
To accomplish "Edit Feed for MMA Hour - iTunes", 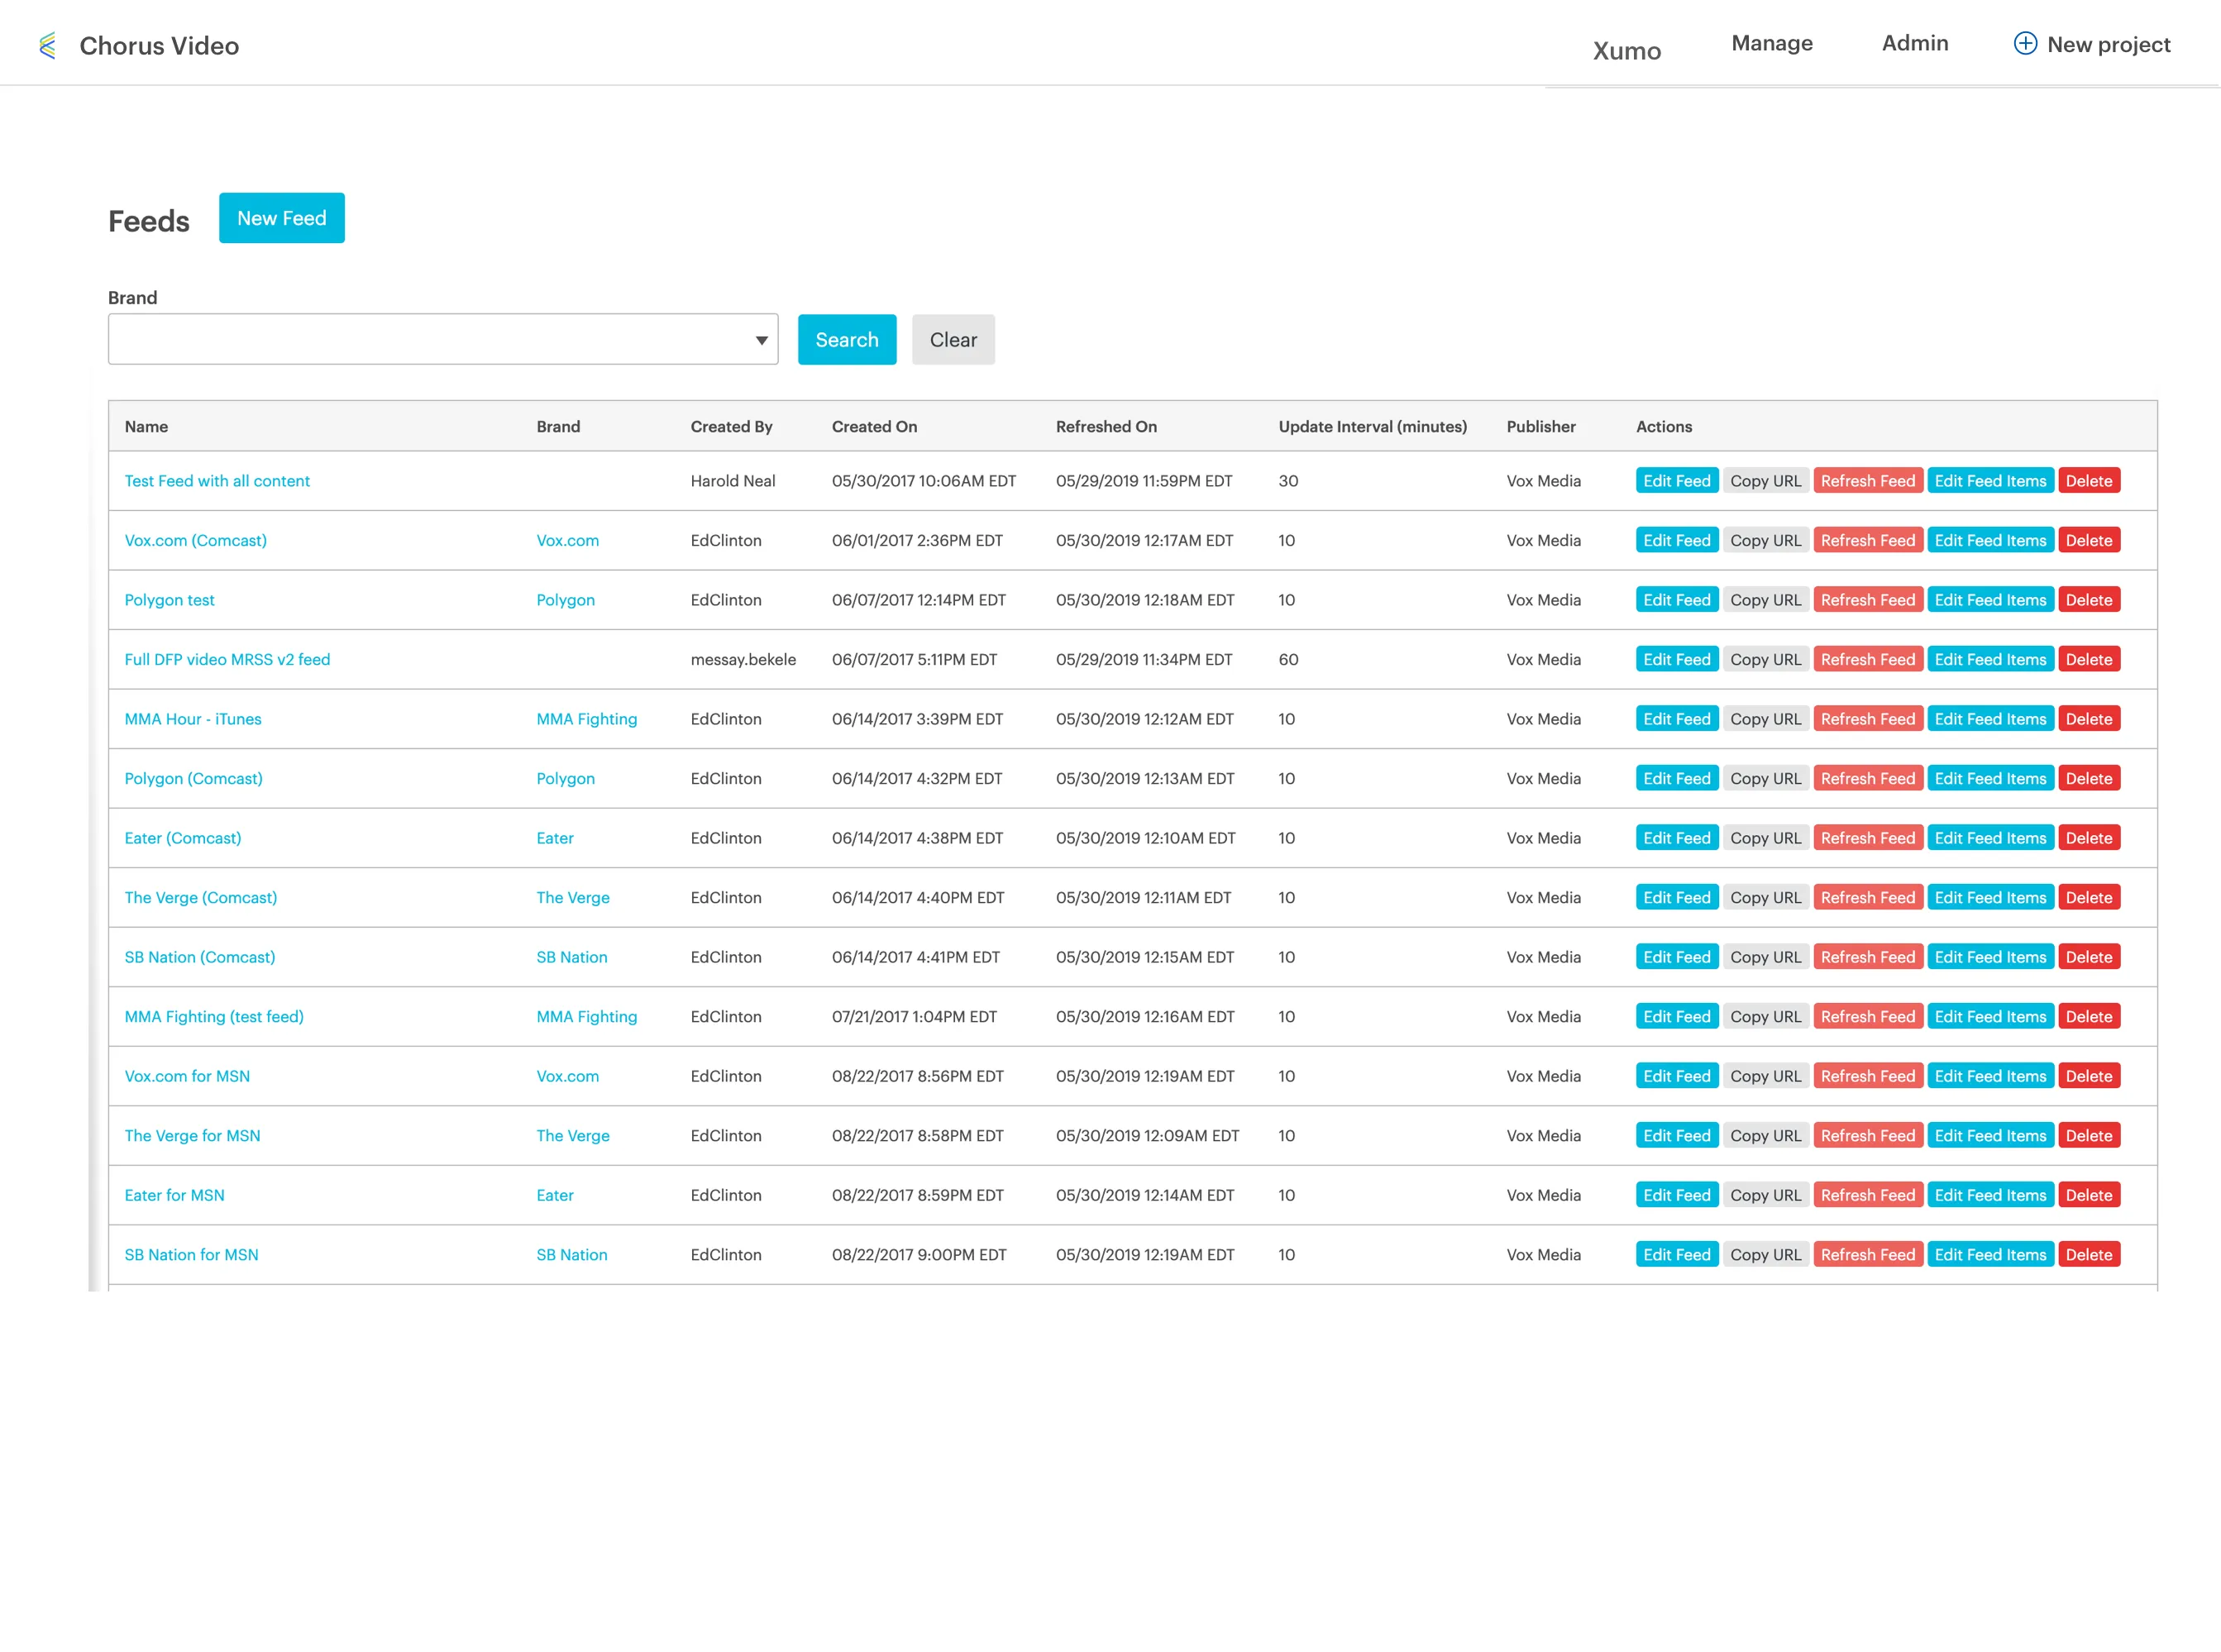I will click(x=1677, y=719).
